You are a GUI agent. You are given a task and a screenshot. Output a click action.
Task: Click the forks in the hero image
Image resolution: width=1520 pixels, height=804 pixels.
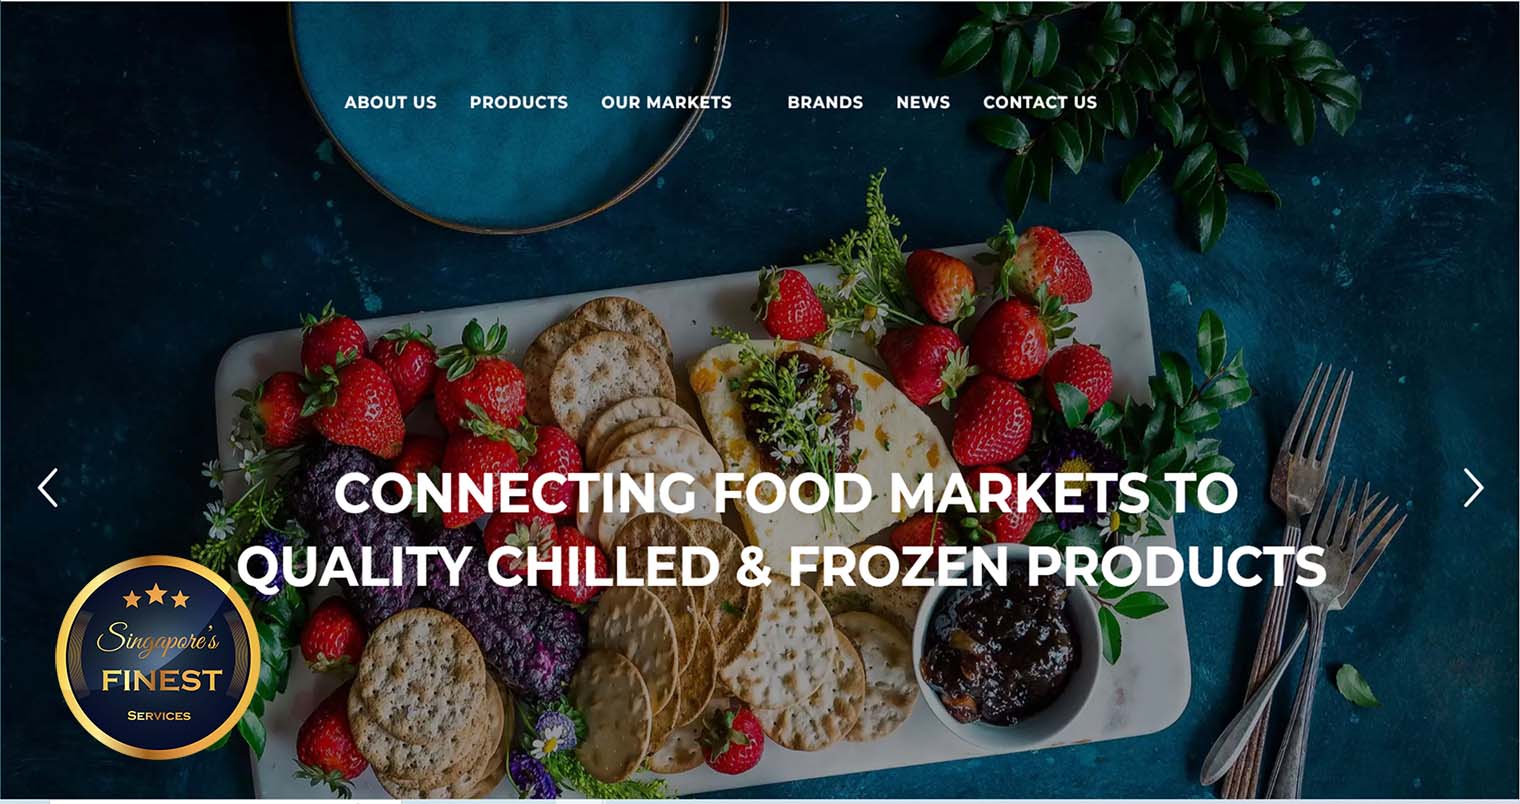point(1300,580)
